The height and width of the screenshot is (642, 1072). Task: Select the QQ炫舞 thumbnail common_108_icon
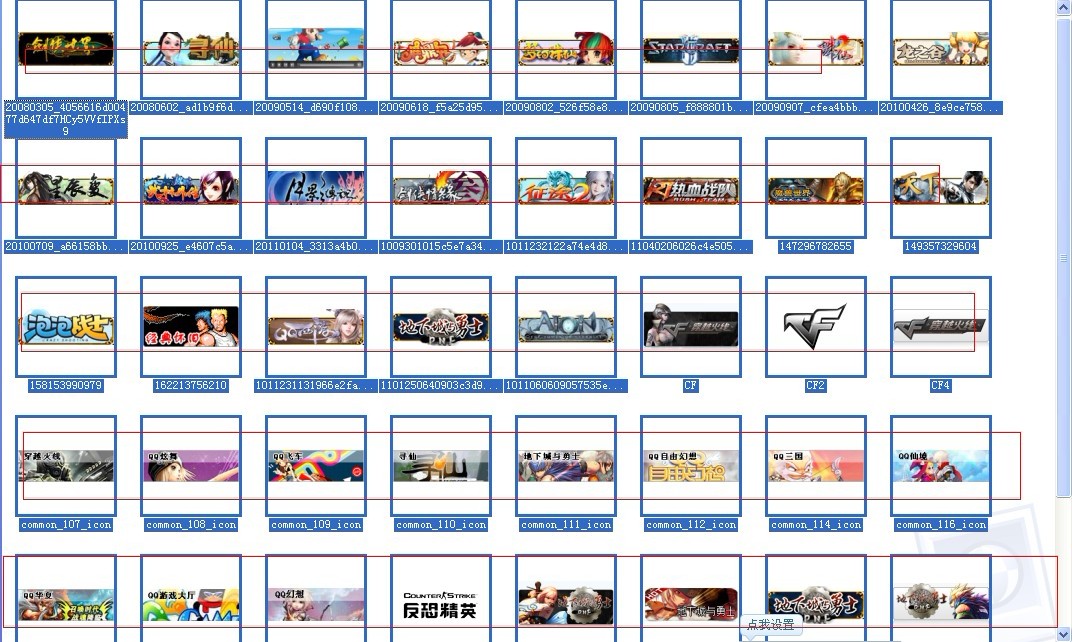pos(191,466)
